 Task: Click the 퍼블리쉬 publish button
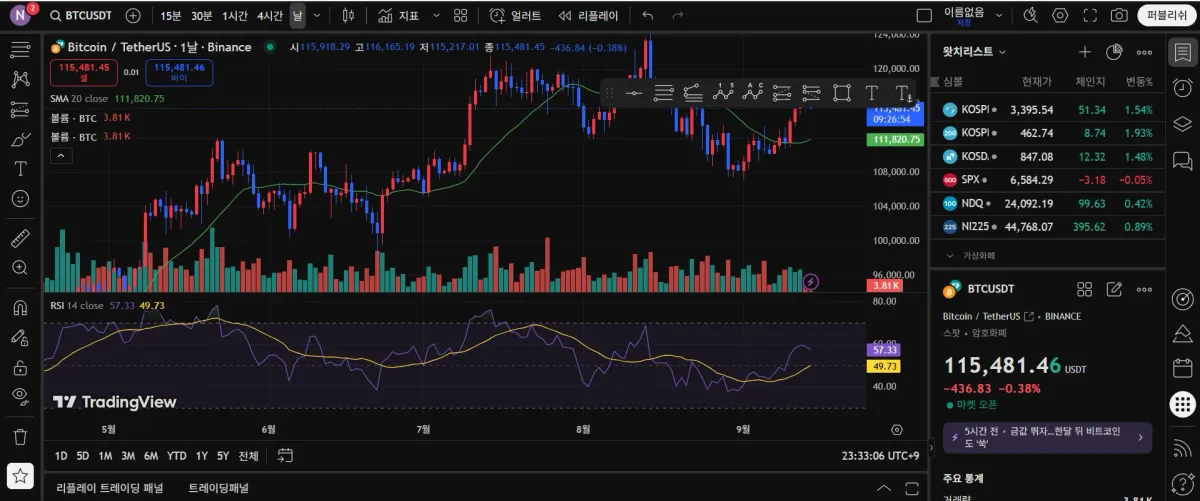point(1166,16)
